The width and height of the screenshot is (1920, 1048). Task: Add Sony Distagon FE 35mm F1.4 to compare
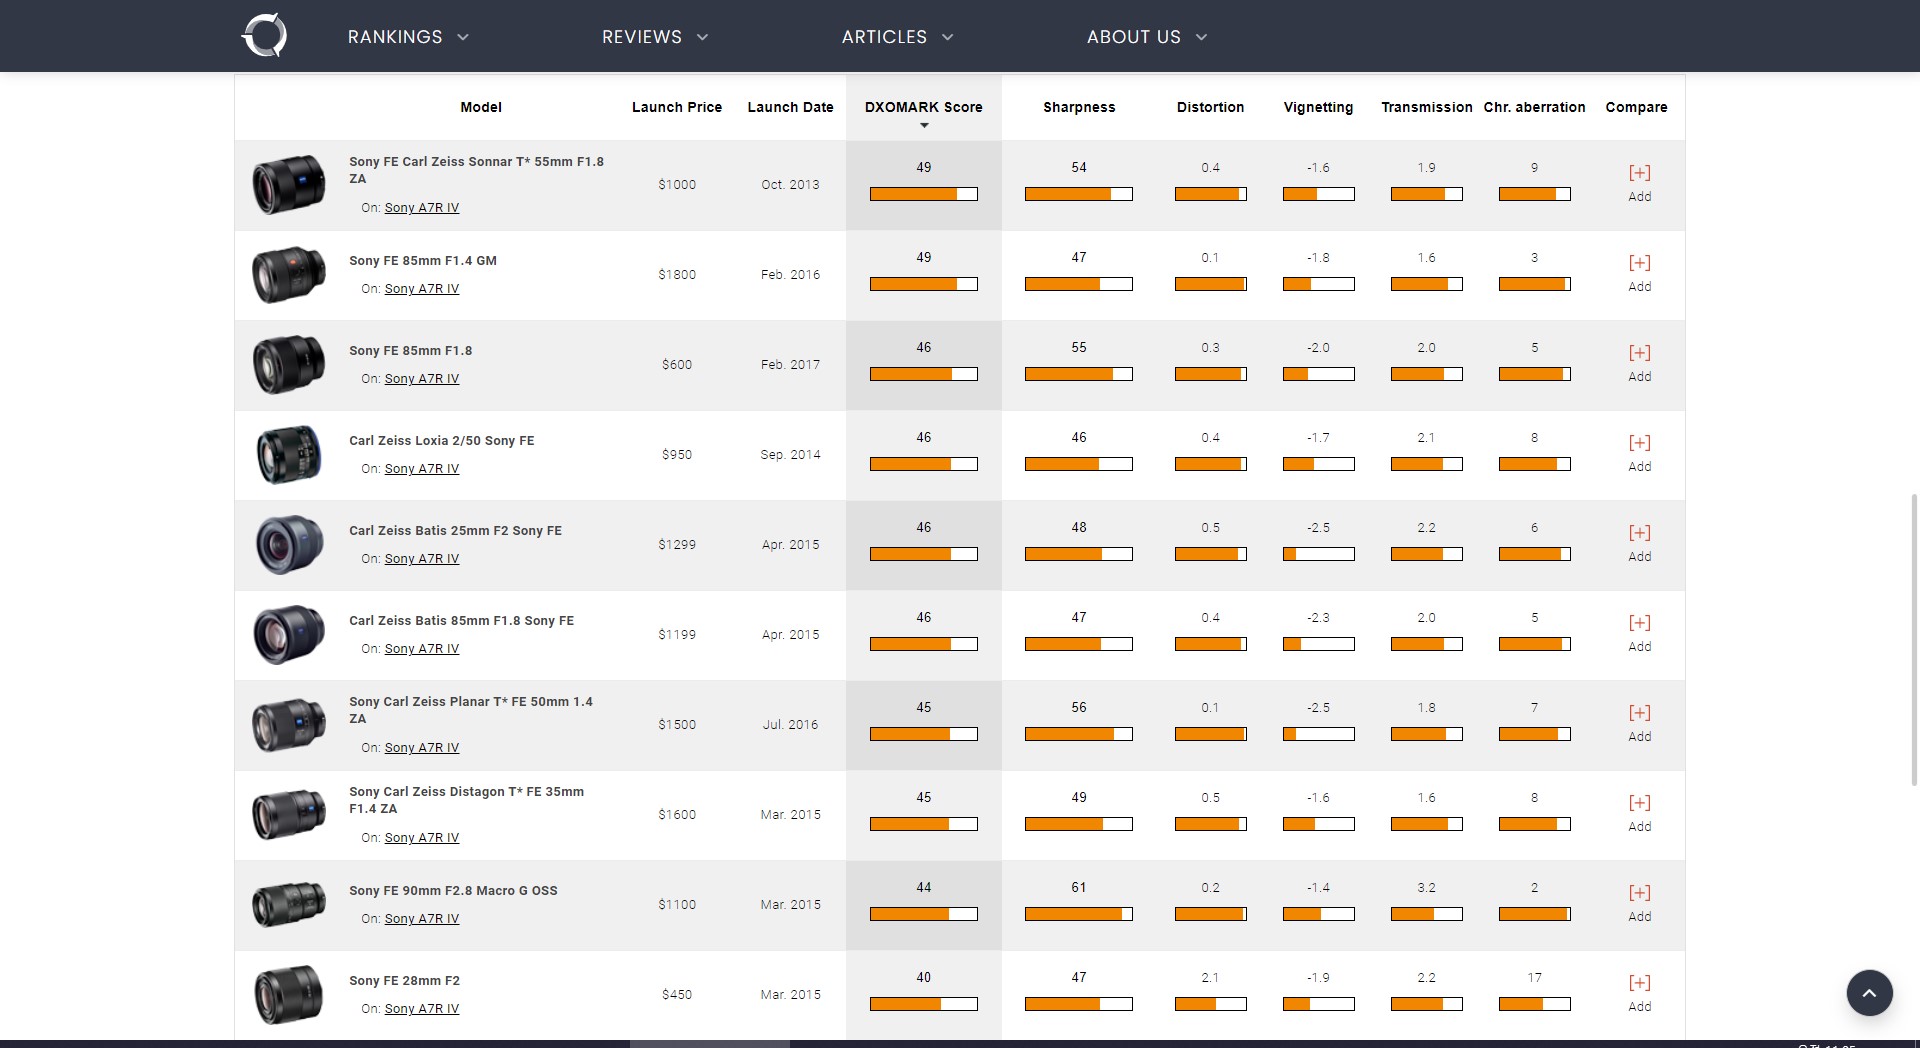point(1639,813)
